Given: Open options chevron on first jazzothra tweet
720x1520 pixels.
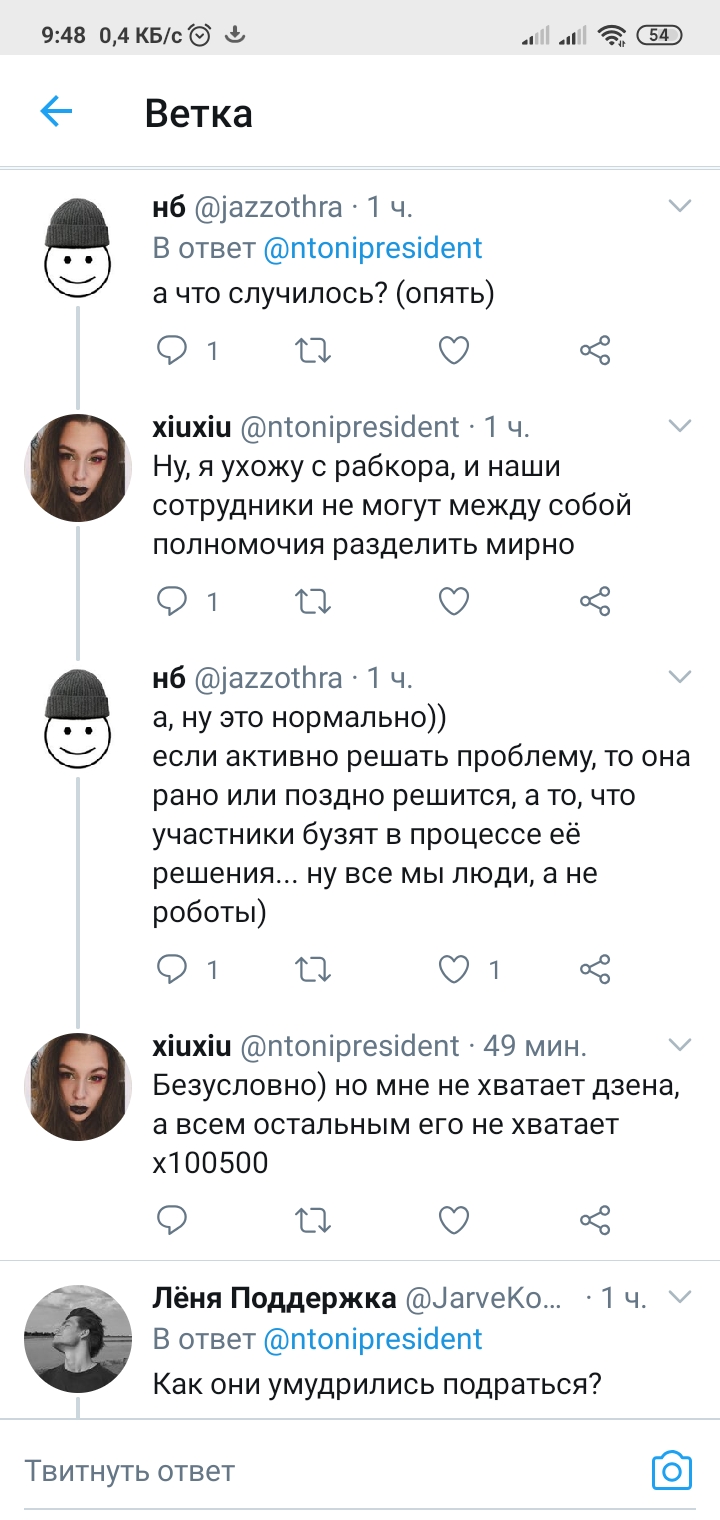Looking at the screenshot, I should point(679,207).
